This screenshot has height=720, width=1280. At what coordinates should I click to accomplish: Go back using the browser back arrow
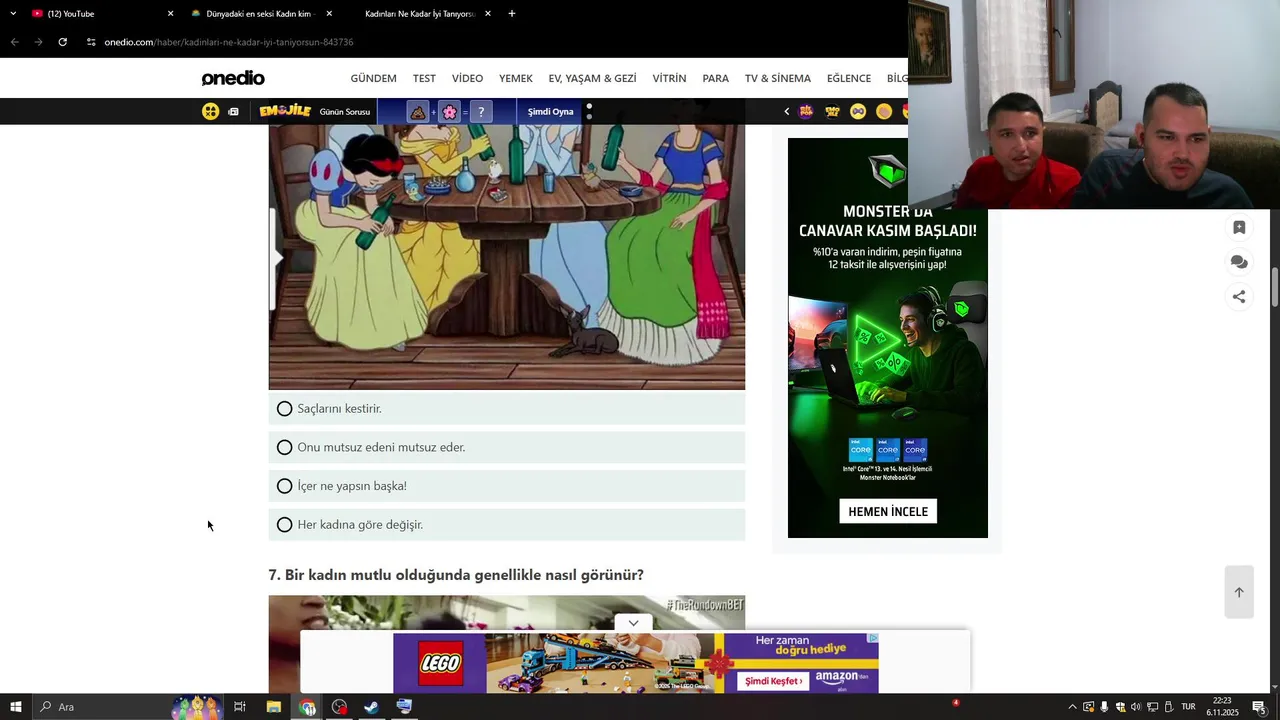click(x=14, y=42)
